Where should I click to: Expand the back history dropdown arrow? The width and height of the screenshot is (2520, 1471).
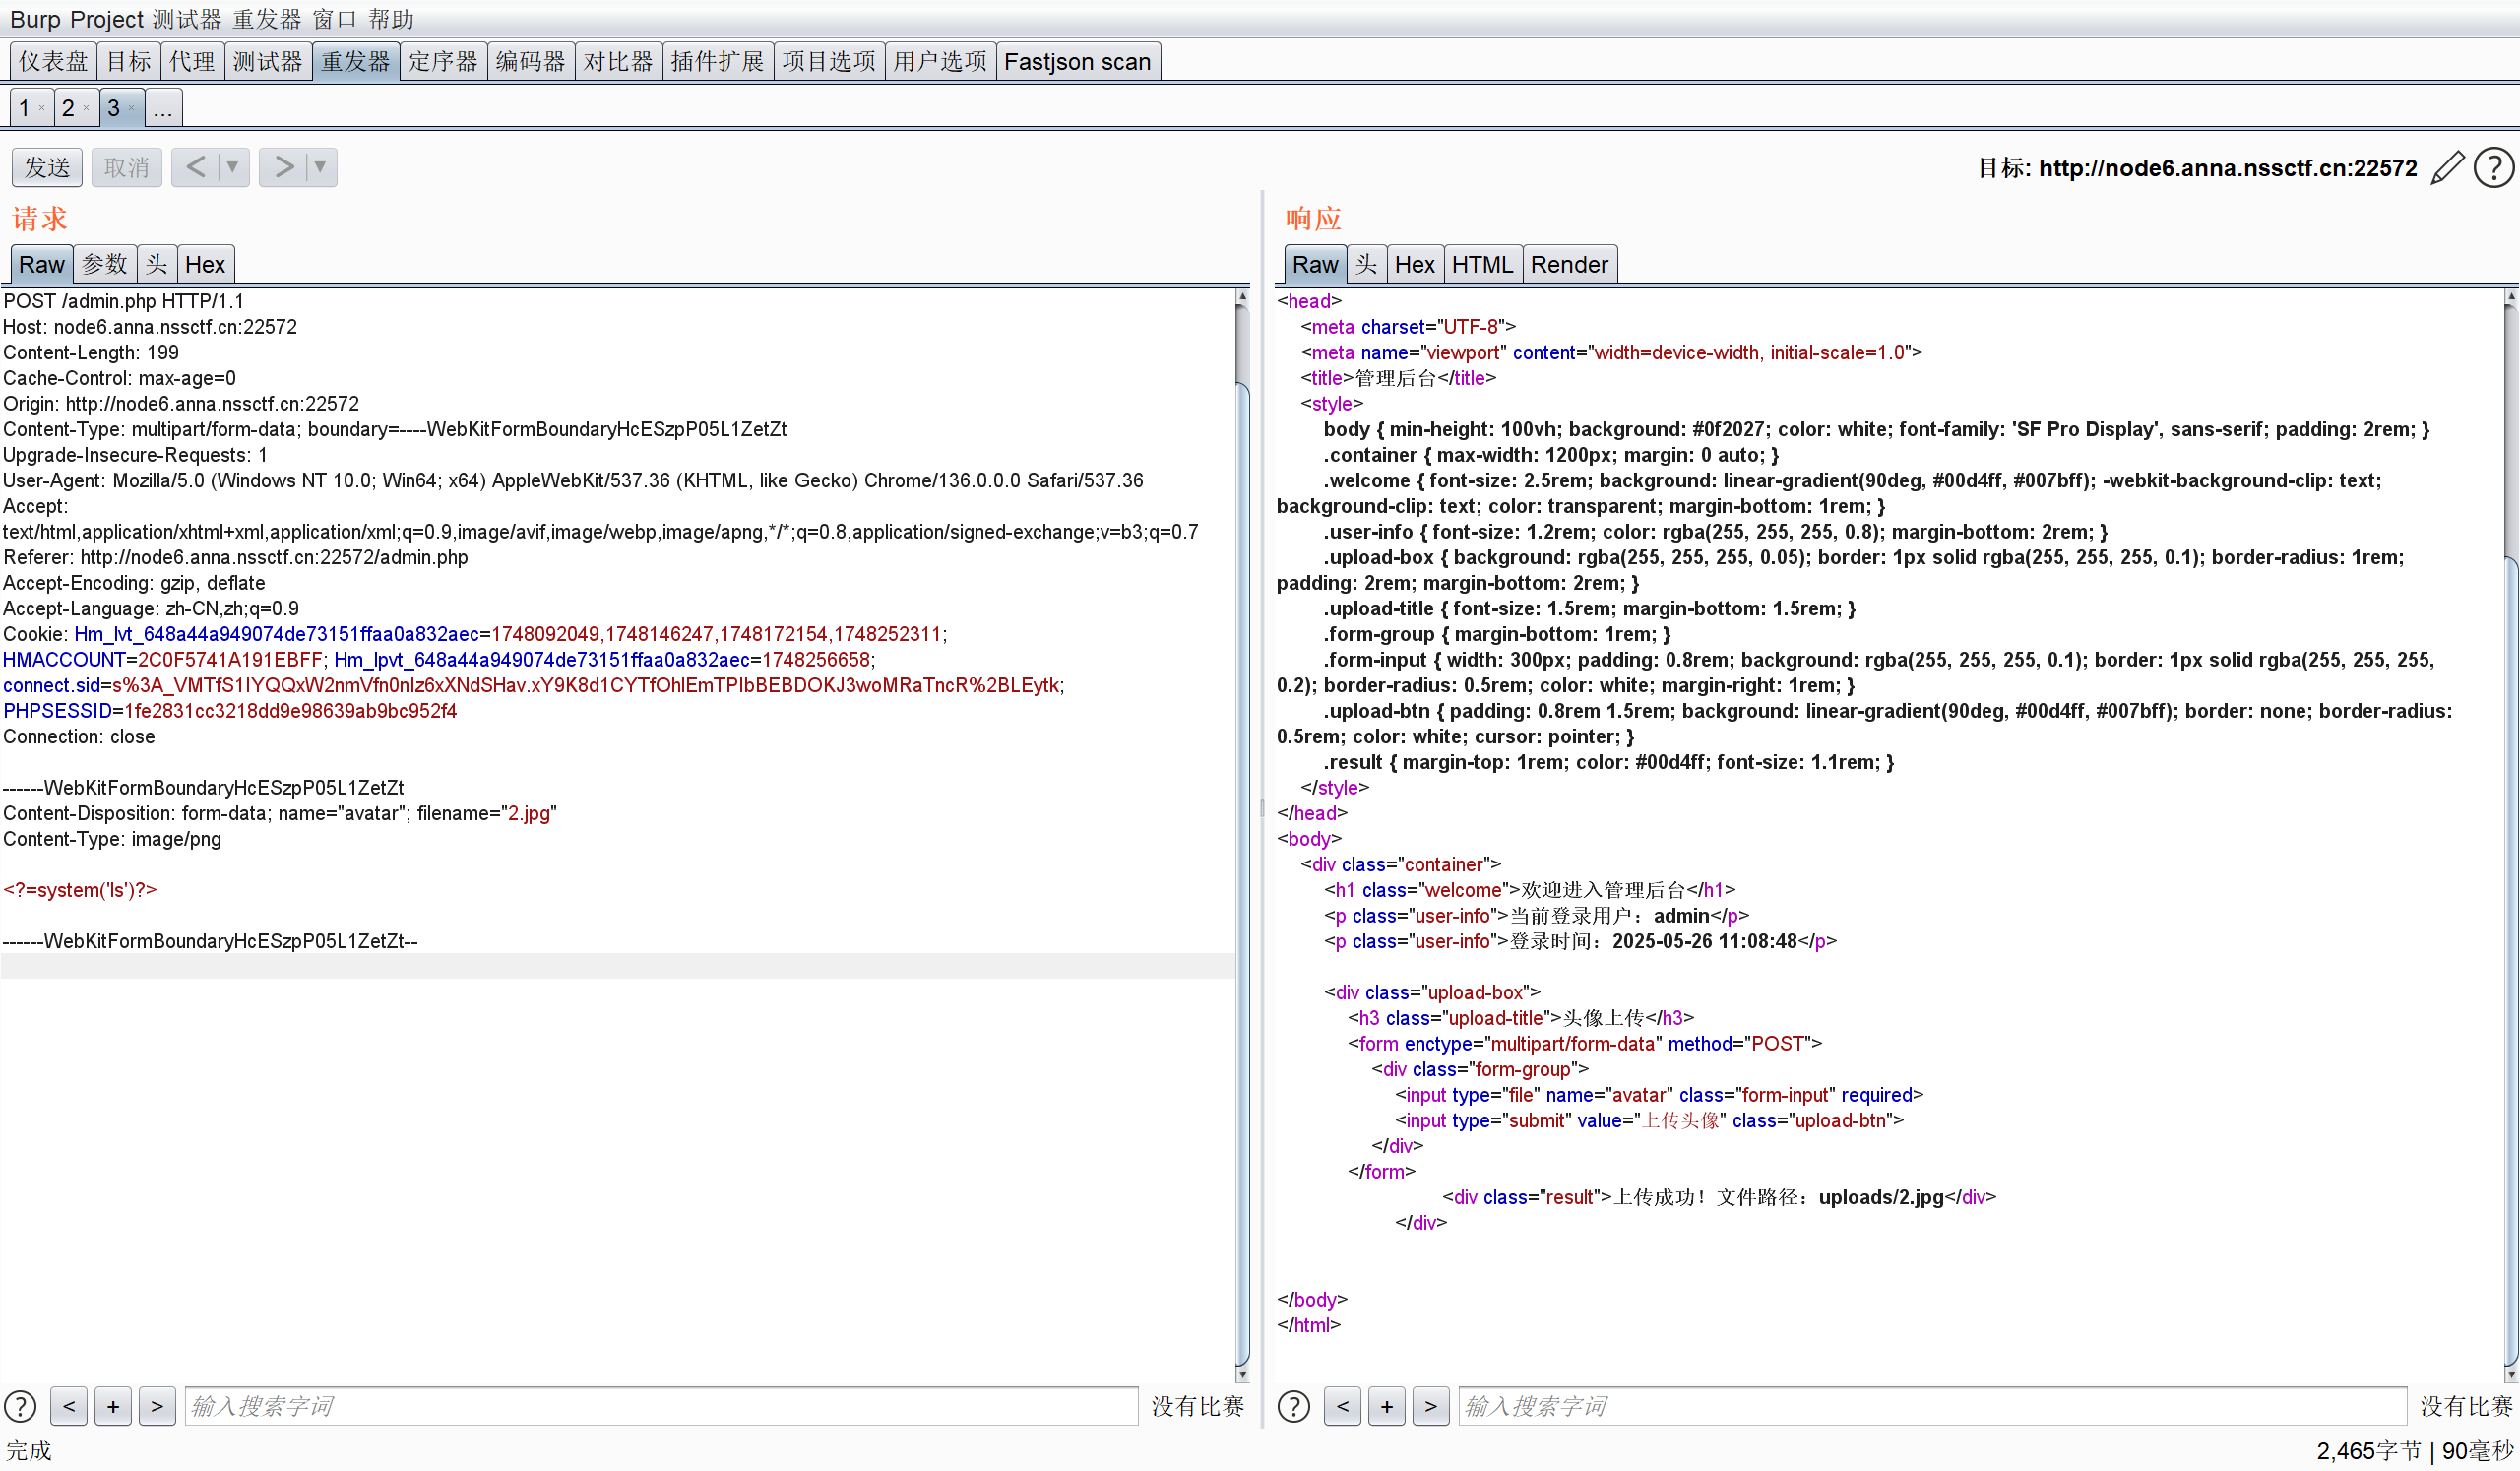click(x=232, y=167)
